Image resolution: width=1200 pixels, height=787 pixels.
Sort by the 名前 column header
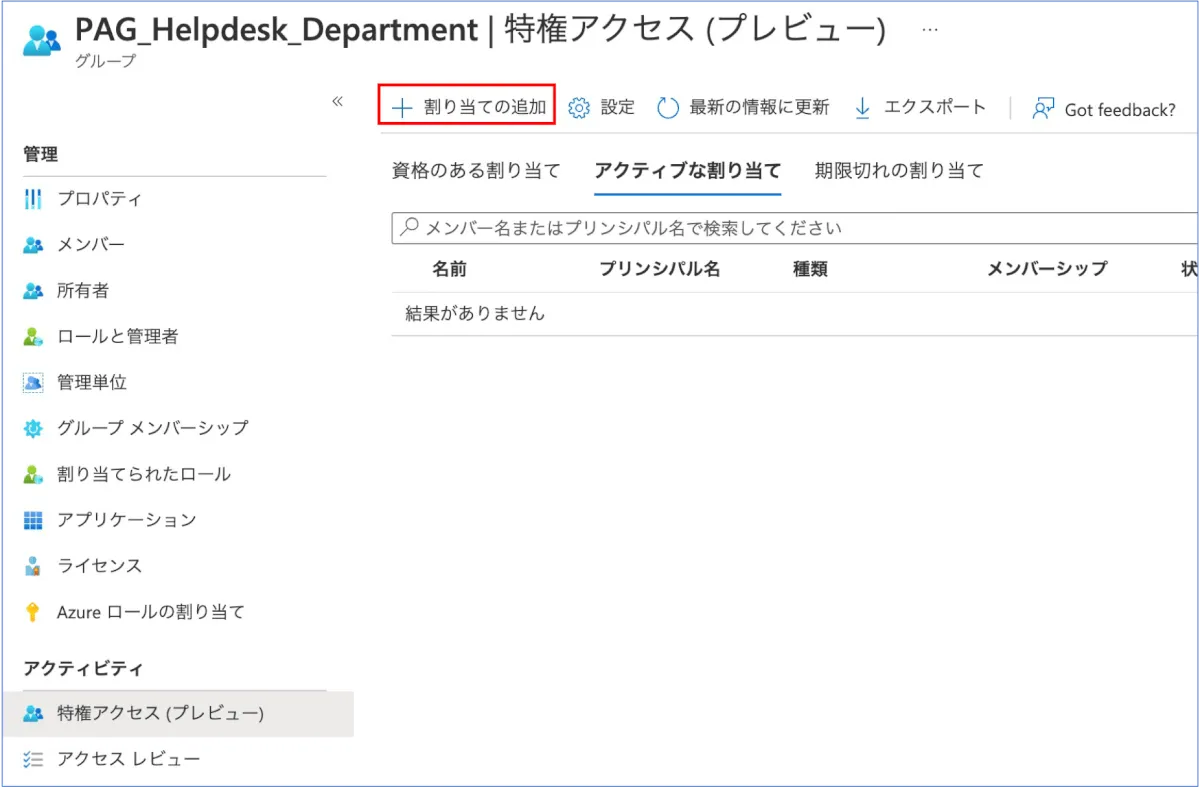tap(449, 269)
